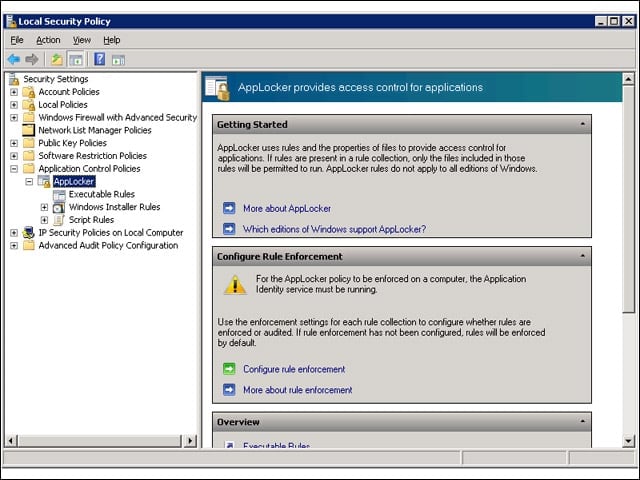640x480 pixels.
Task: Select Application Control Policies in tree
Action: point(89,169)
